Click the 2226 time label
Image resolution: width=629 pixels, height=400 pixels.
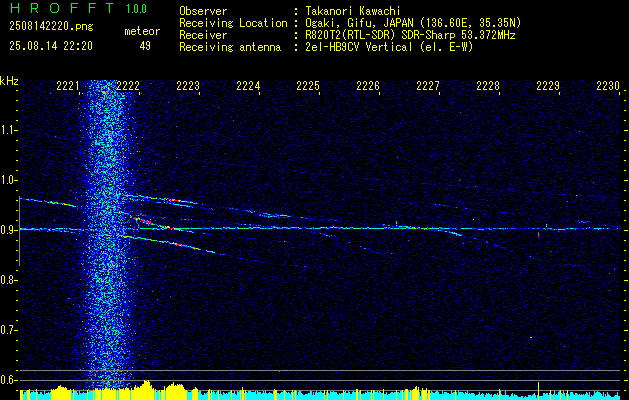(x=368, y=86)
